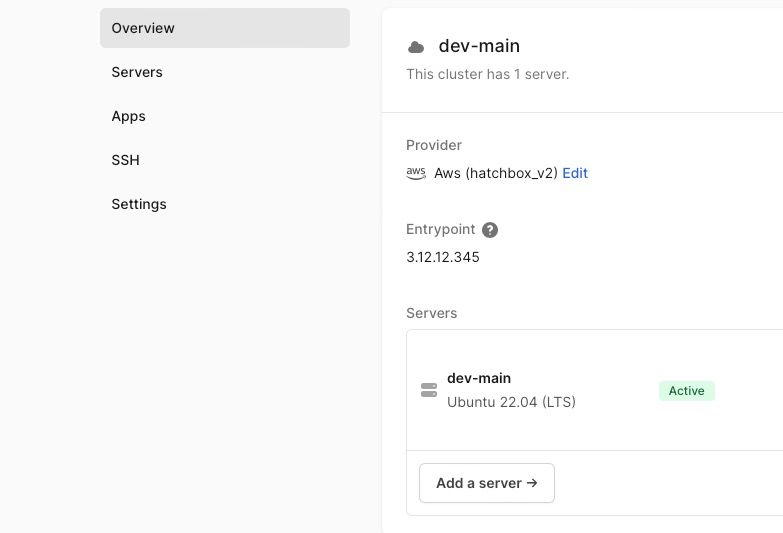This screenshot has width=783, height=533.
Task: Click 'This cluster has 1 server.' text
Action: pyautogui.click(x=487, y=74)
